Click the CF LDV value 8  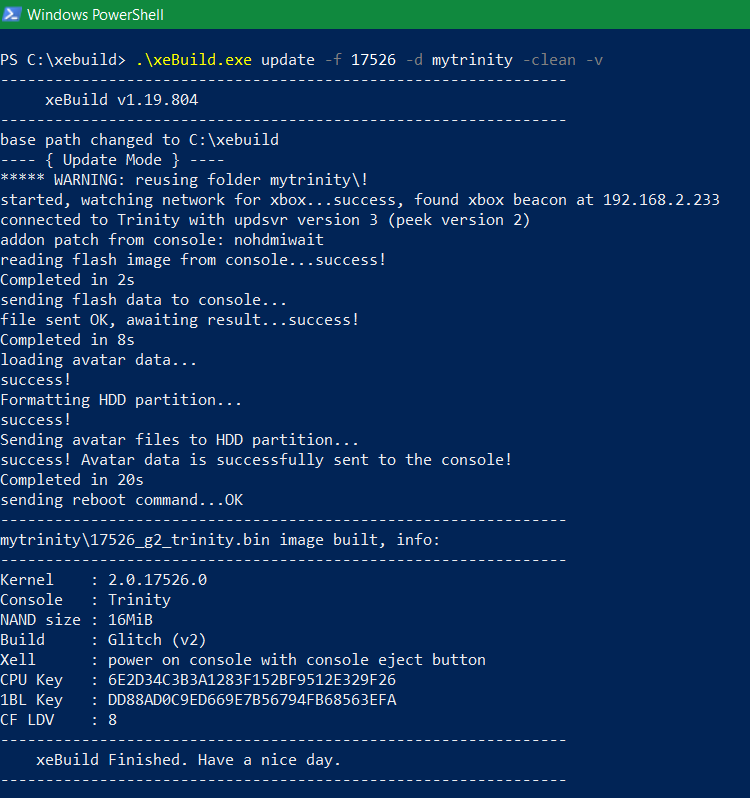coord(112,720)
